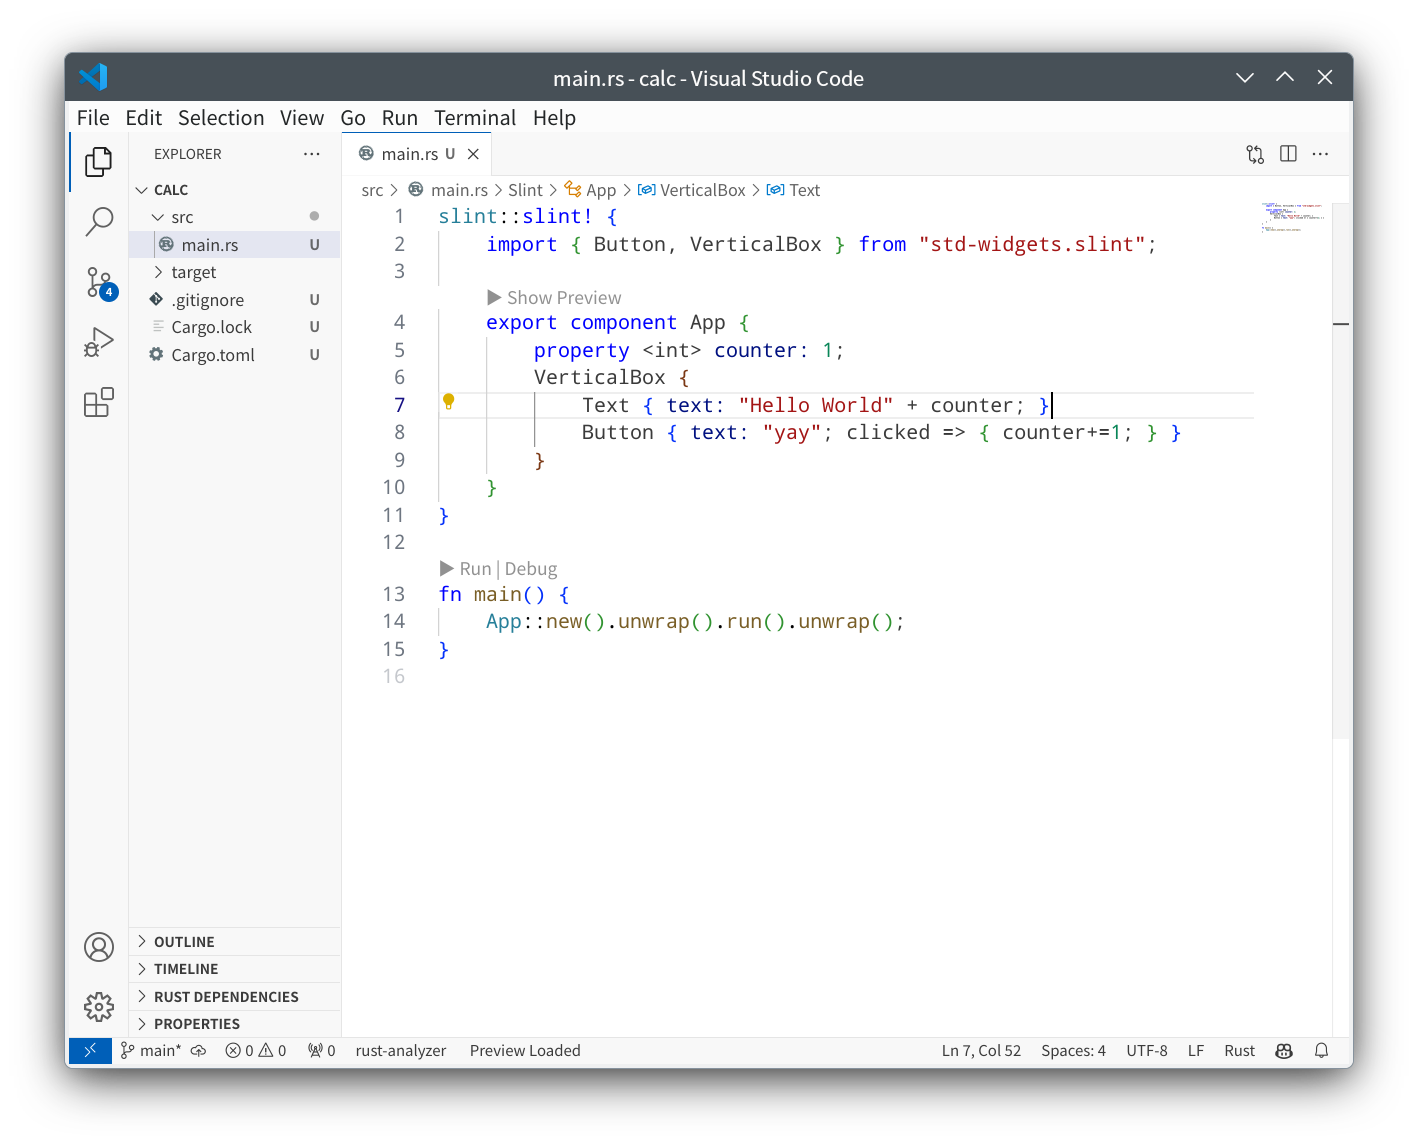Open the Search view in activity bar
1418x1145 pixels.
tap(99, 221)
